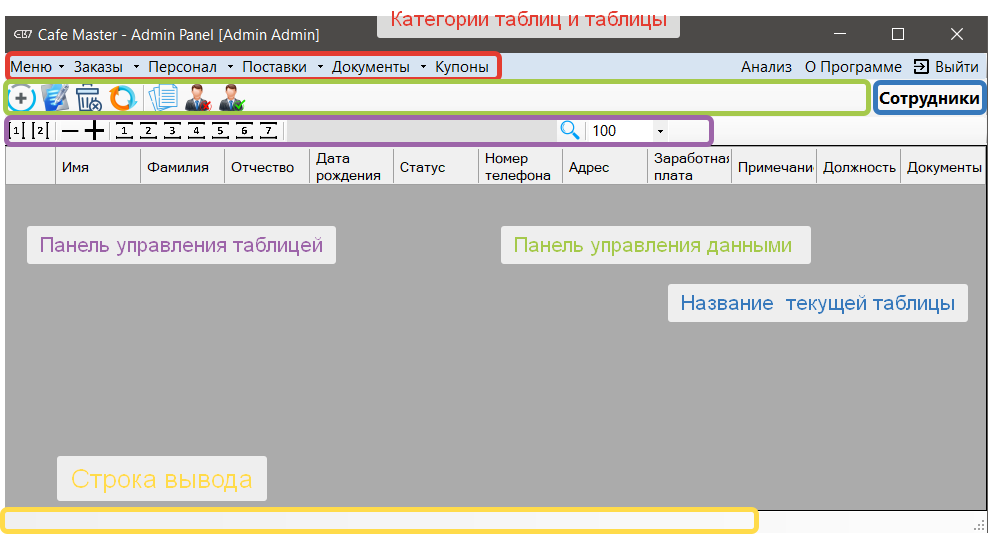Refresh the table with the orange-blue arrows icon
The width and height of the screenshot is (990, 534).
tap(122, 98)
